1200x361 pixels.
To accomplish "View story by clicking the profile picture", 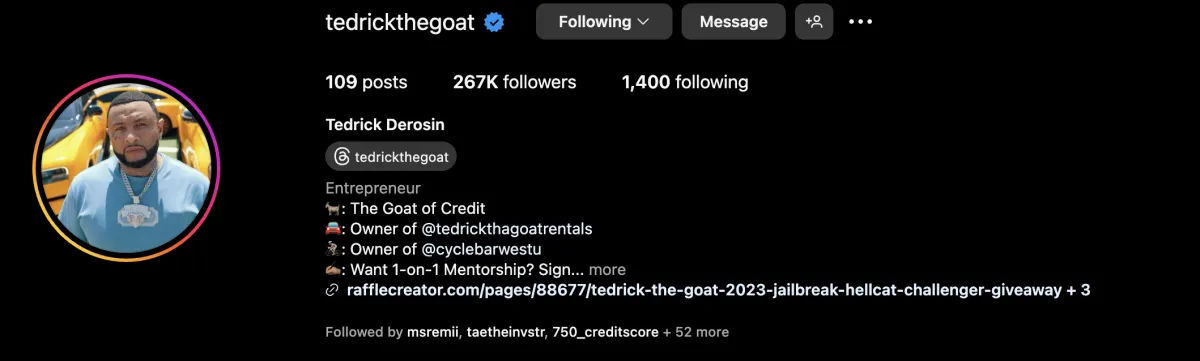I will click(x=126, y=167).
